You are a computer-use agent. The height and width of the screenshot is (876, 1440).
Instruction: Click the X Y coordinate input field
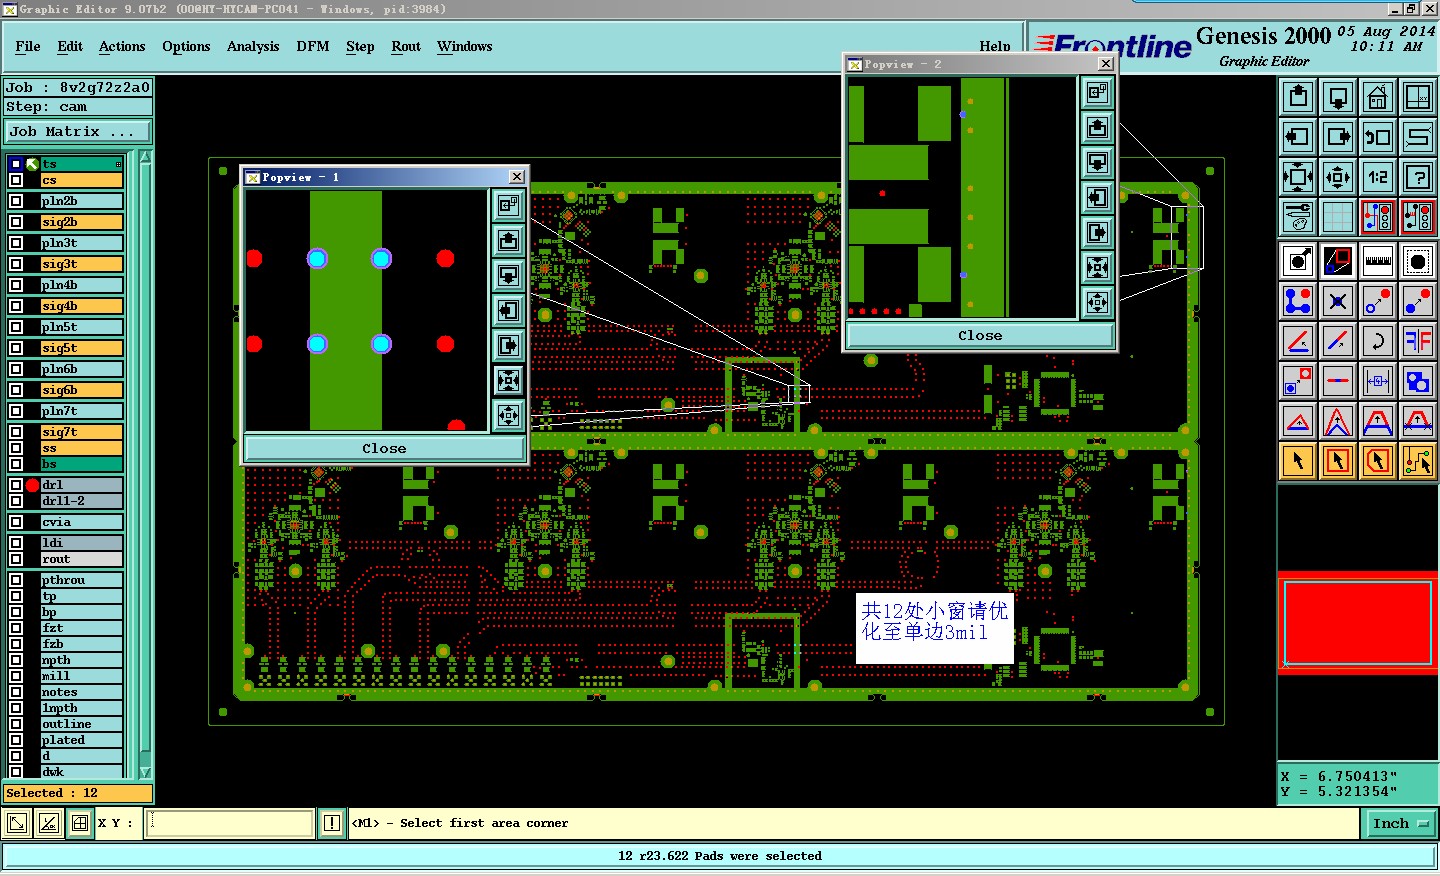point(230,823)
